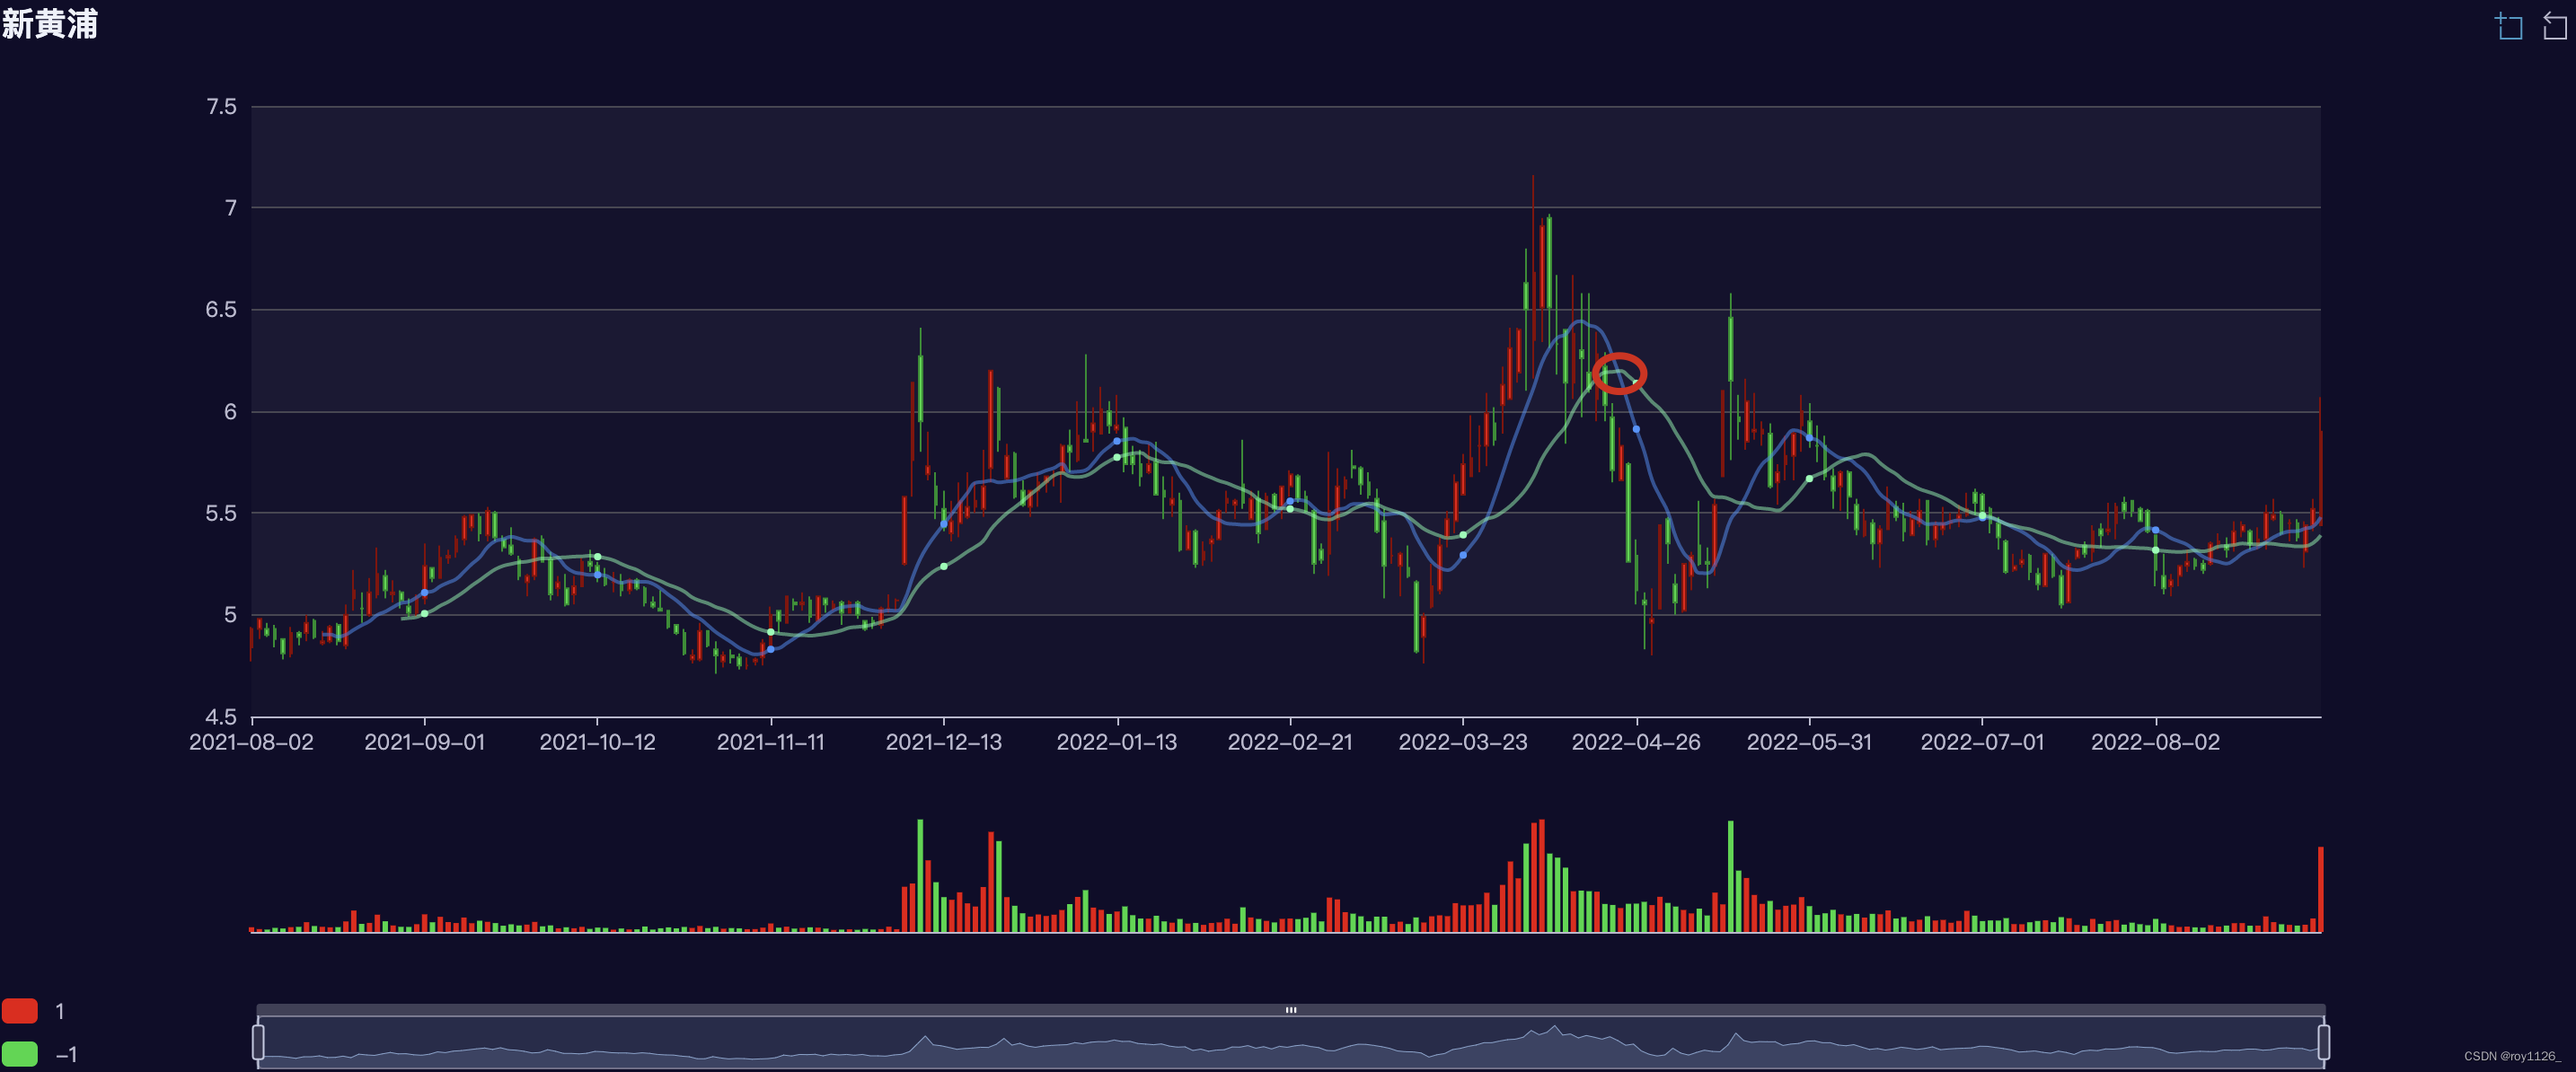
Task: Click the x-axis label 2021-11-11
Action: click(x=770, y=742)
